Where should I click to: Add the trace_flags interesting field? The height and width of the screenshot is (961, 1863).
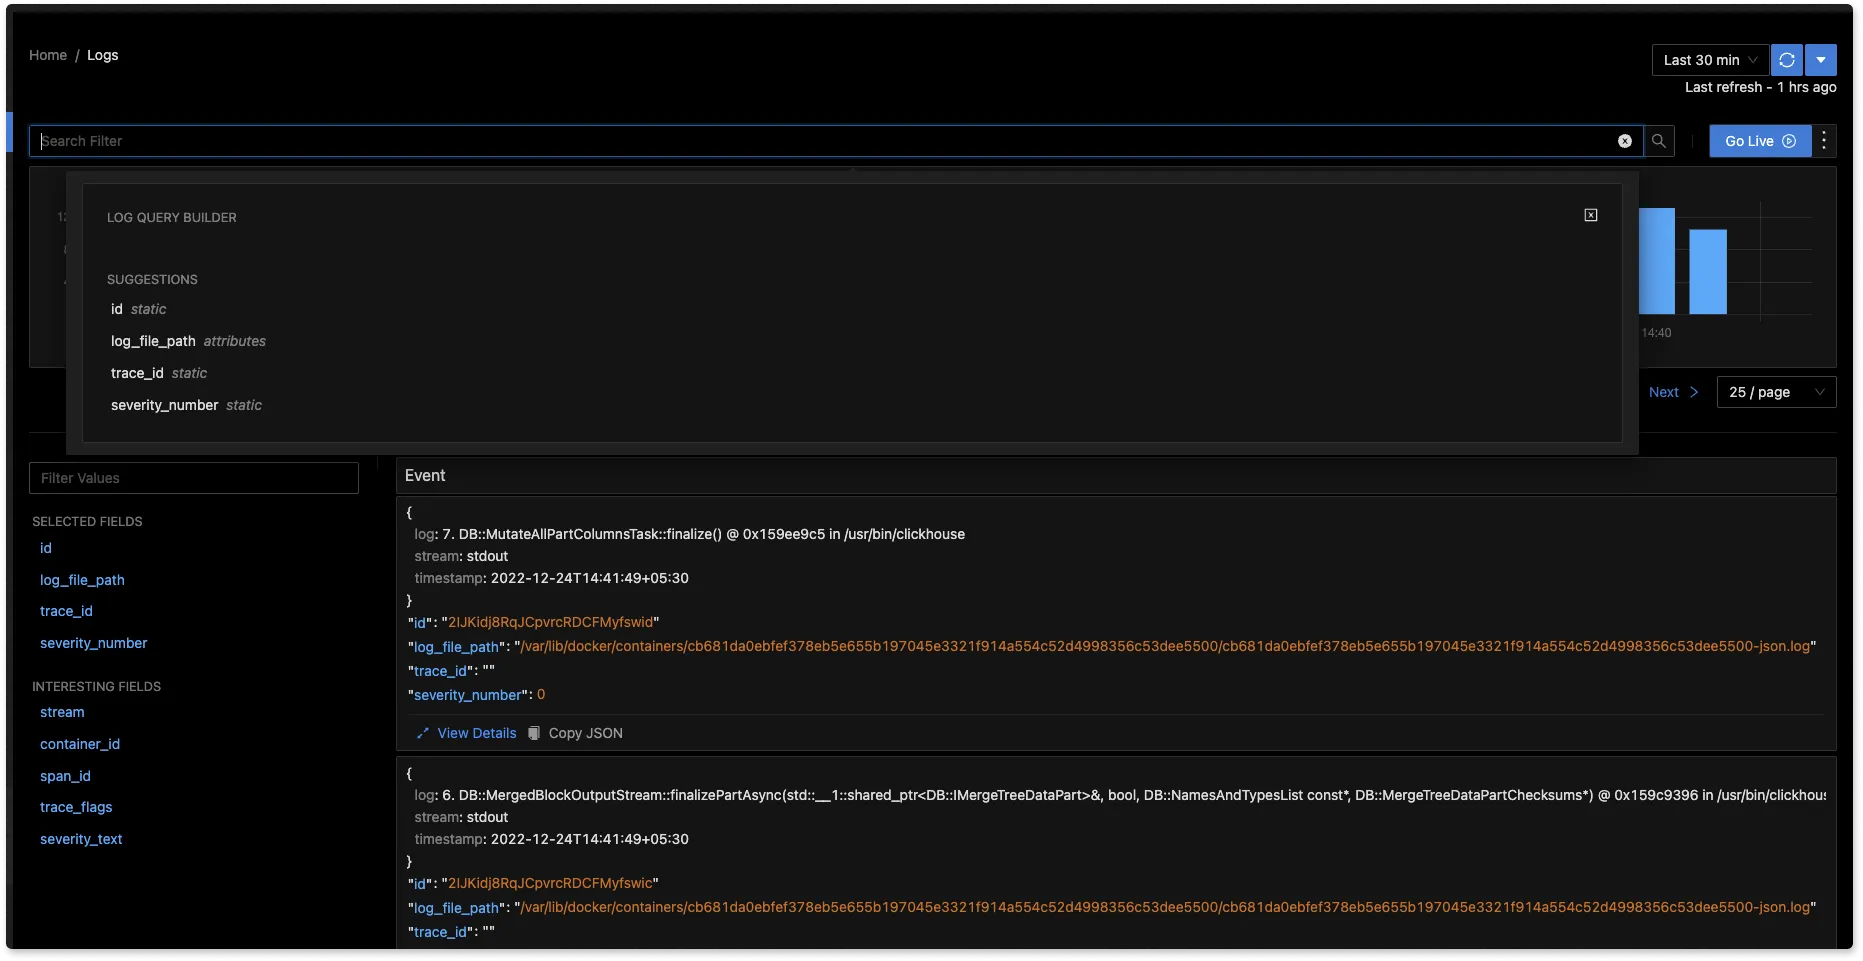point(76,807)
